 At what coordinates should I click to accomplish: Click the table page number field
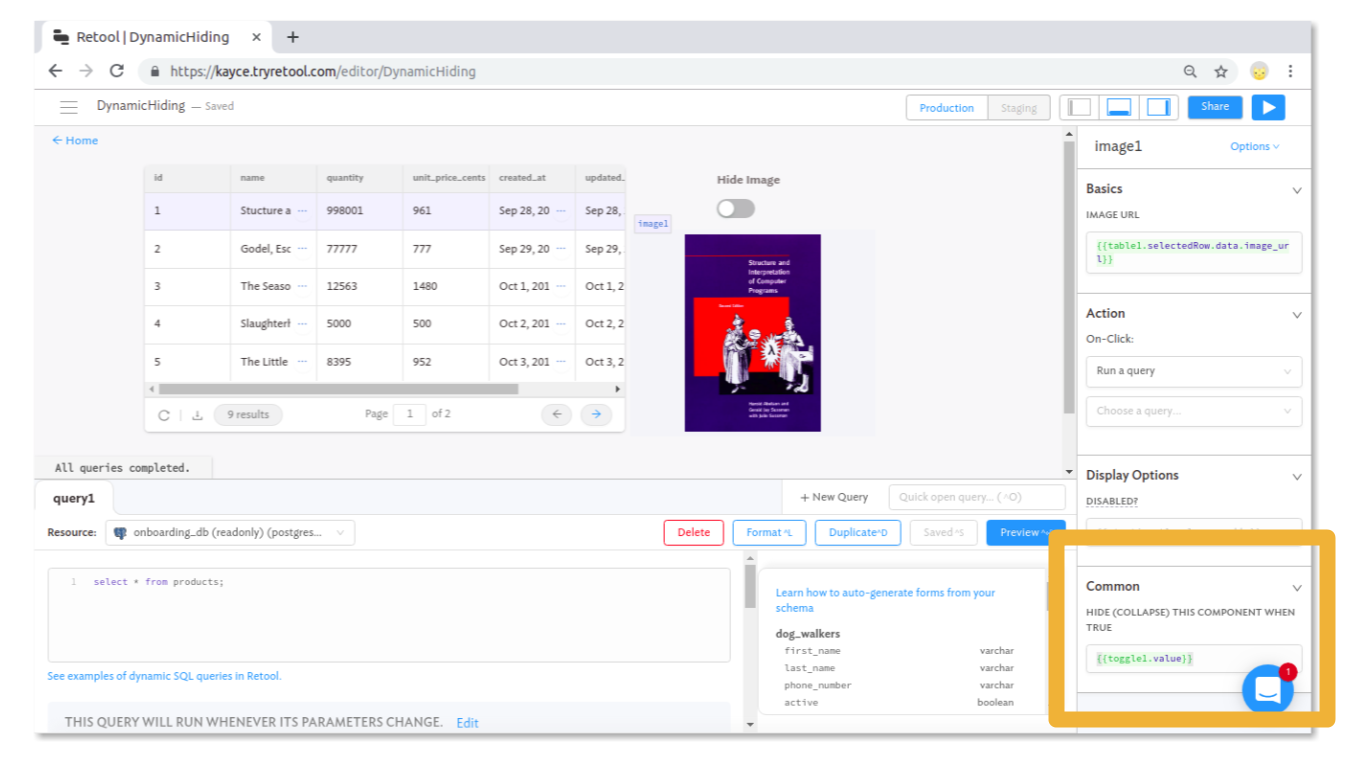[x=410, y=414]
